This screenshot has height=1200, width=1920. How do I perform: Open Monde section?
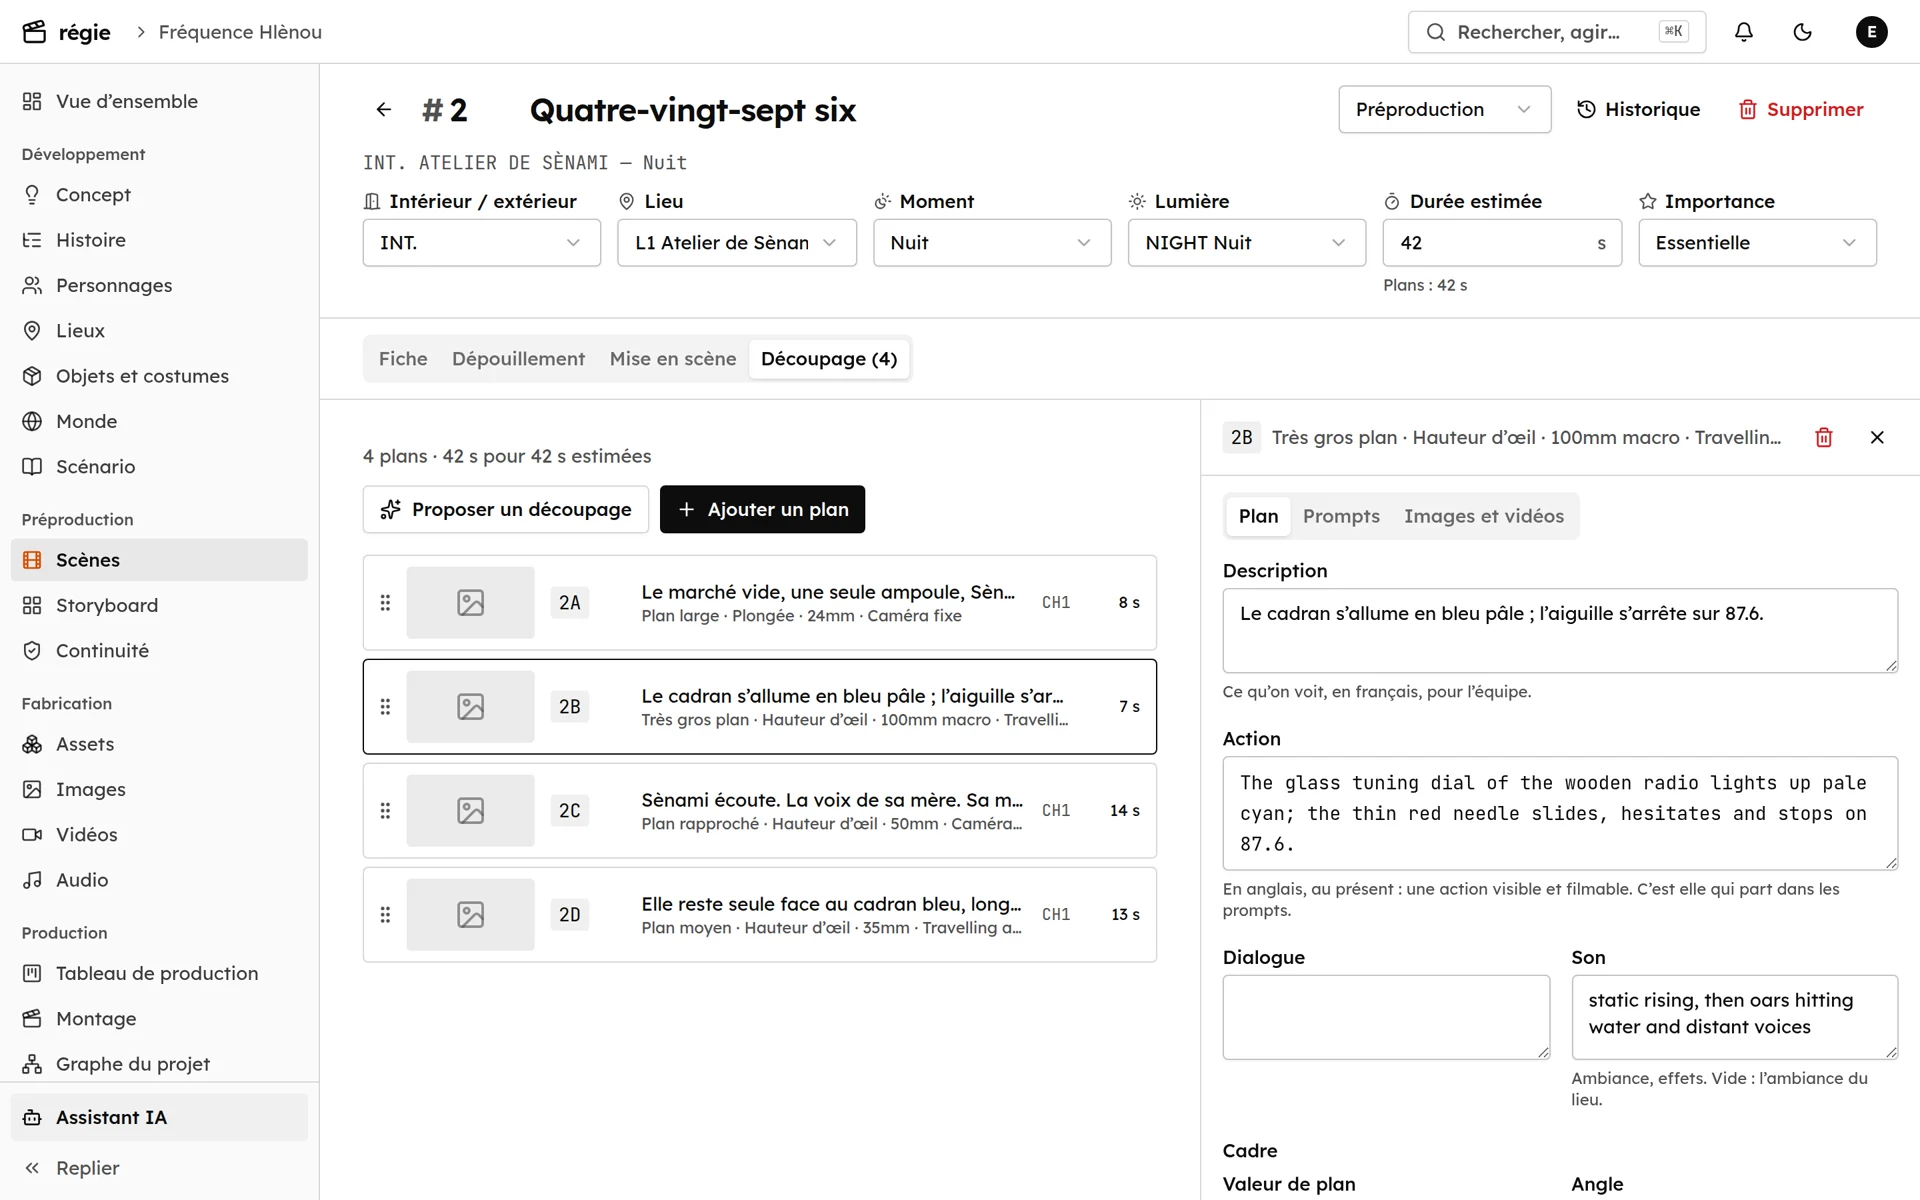[x=159, y=422]
